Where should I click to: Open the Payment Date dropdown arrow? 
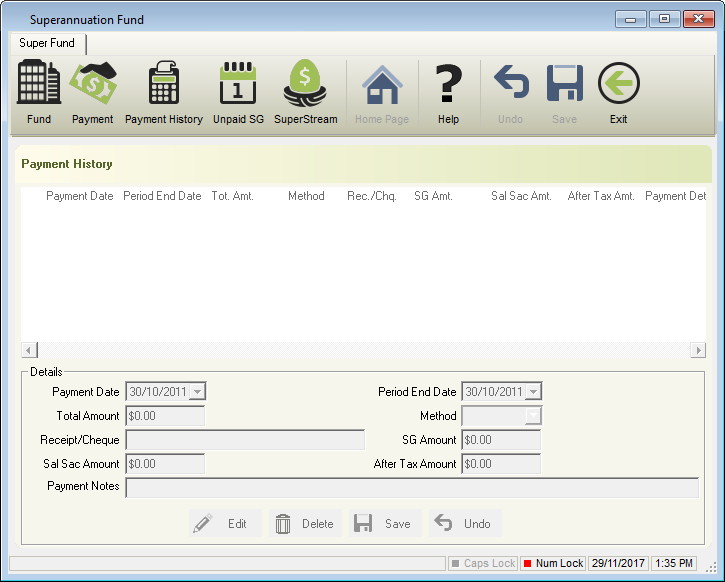pos(197,392)
